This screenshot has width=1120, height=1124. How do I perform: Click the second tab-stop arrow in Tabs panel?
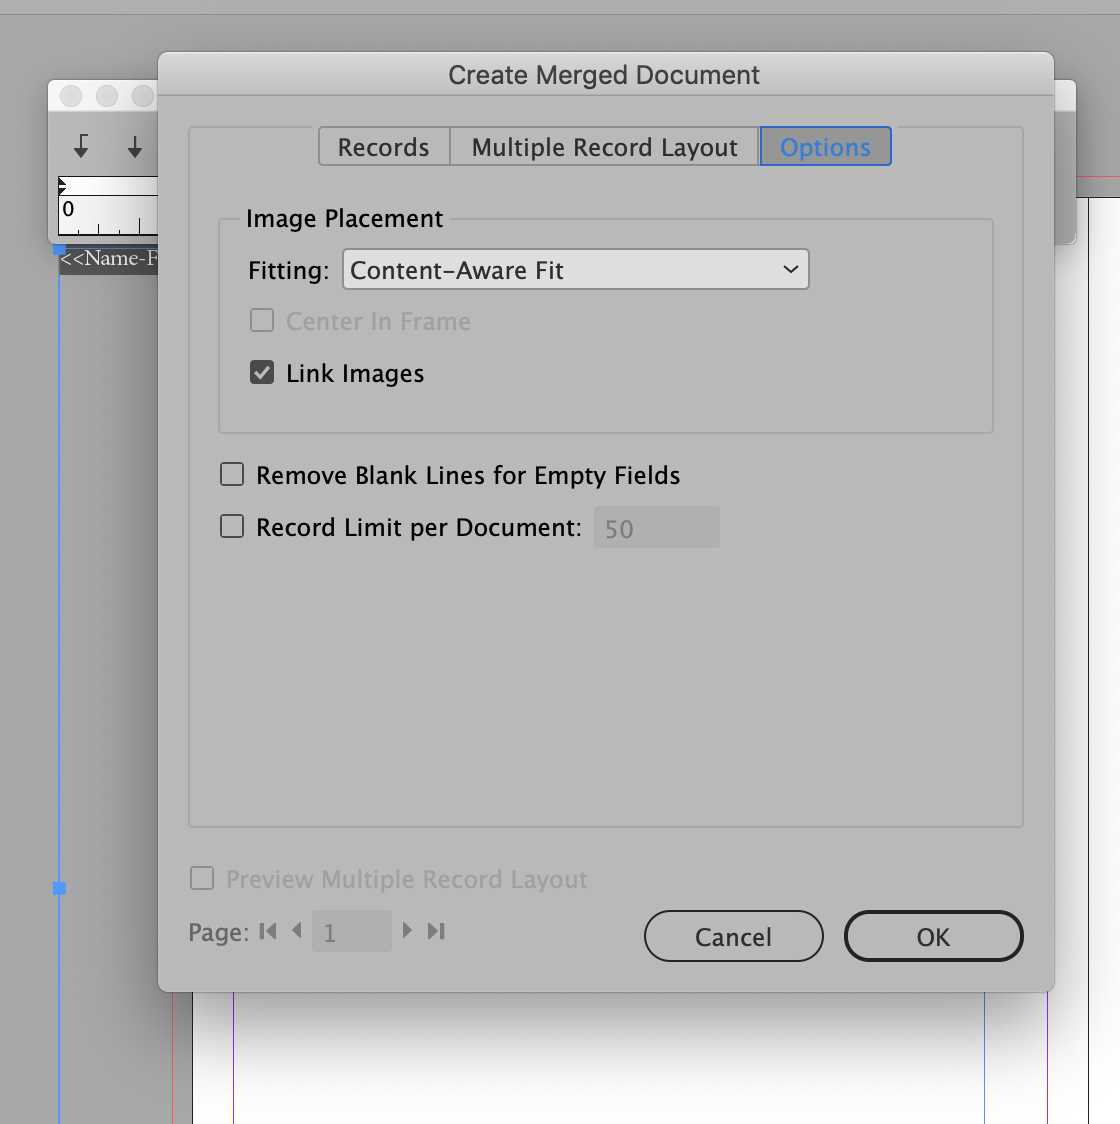(135, 147)
